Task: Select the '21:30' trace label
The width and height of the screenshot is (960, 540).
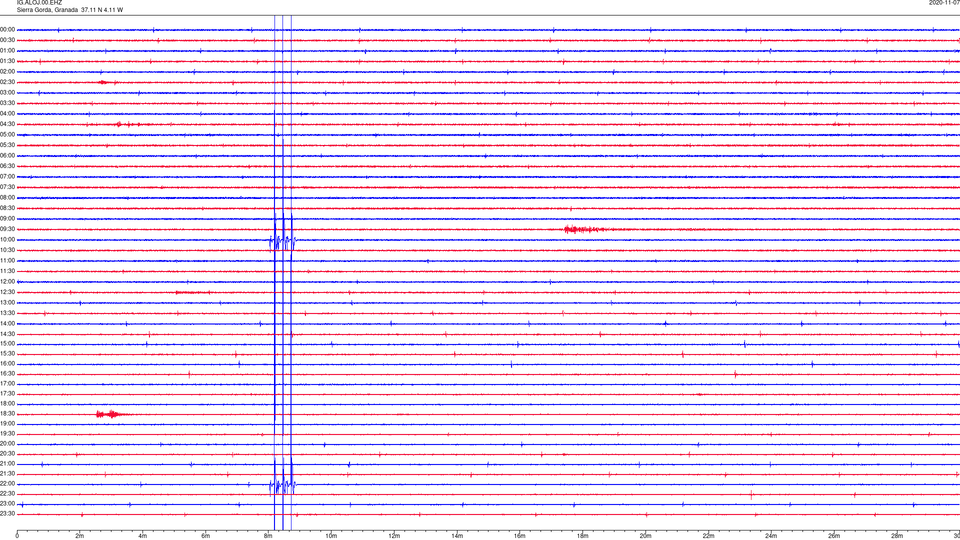Action: (7, 474)
